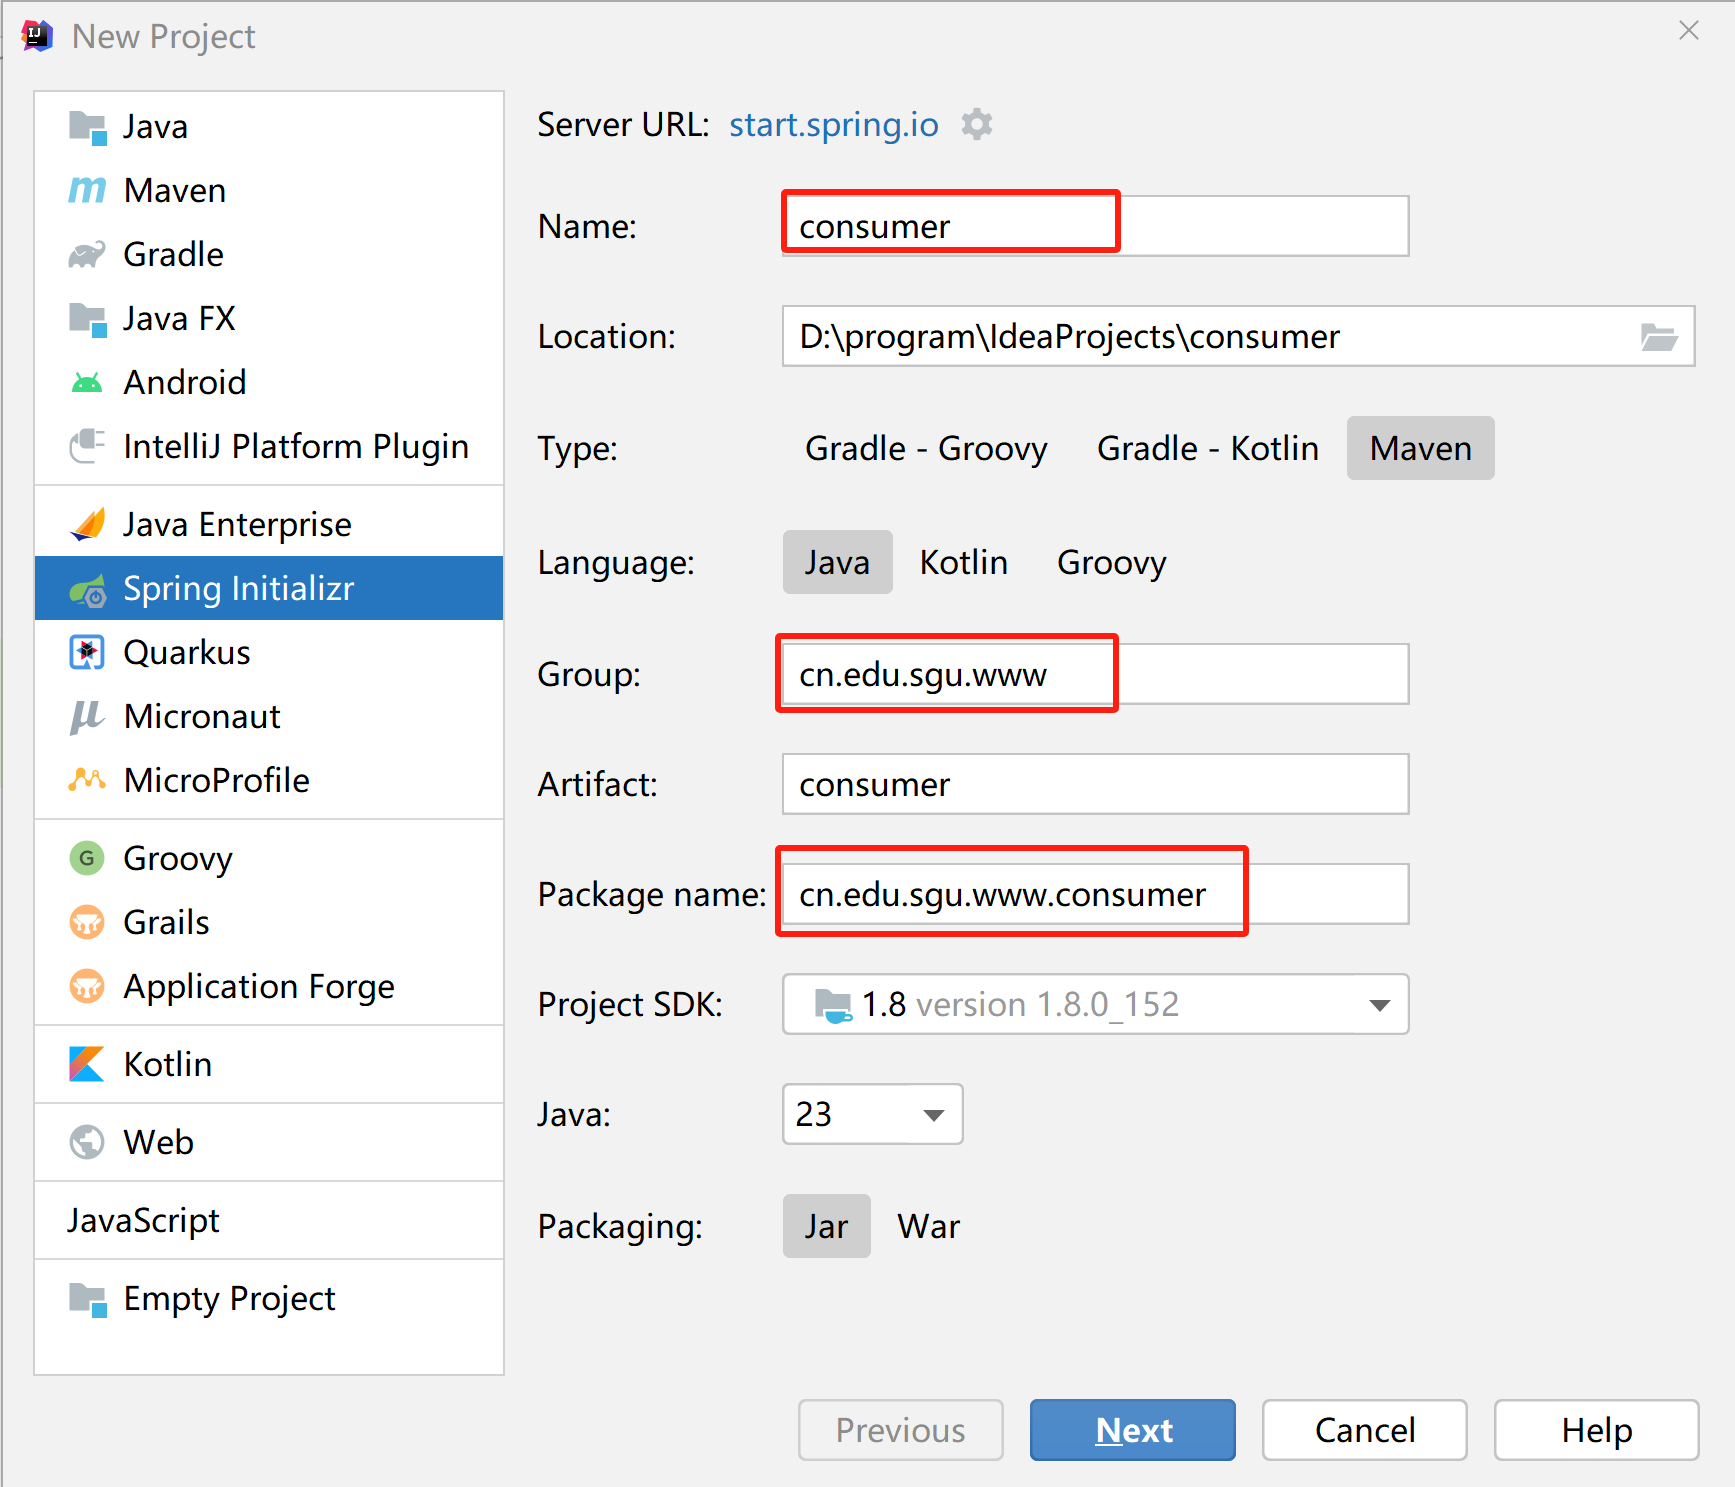Click the IntelliJ Platform Plugin icon
The width and height of the screenshot is (1735, 1487).
tap(87, 446)
